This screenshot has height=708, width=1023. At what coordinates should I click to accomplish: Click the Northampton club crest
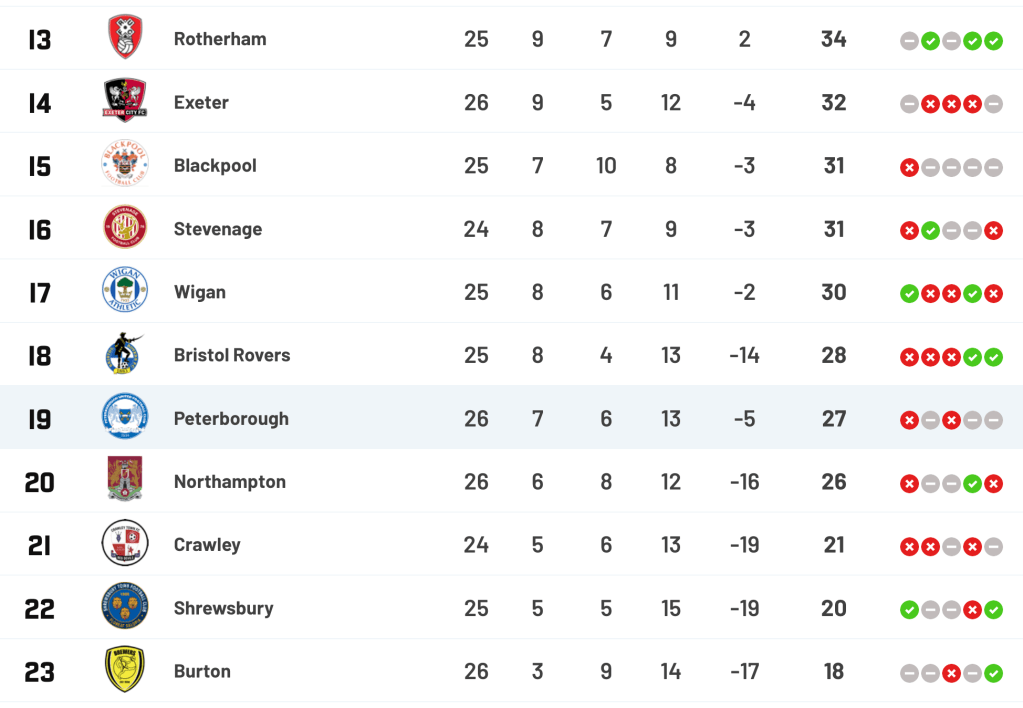125,481
